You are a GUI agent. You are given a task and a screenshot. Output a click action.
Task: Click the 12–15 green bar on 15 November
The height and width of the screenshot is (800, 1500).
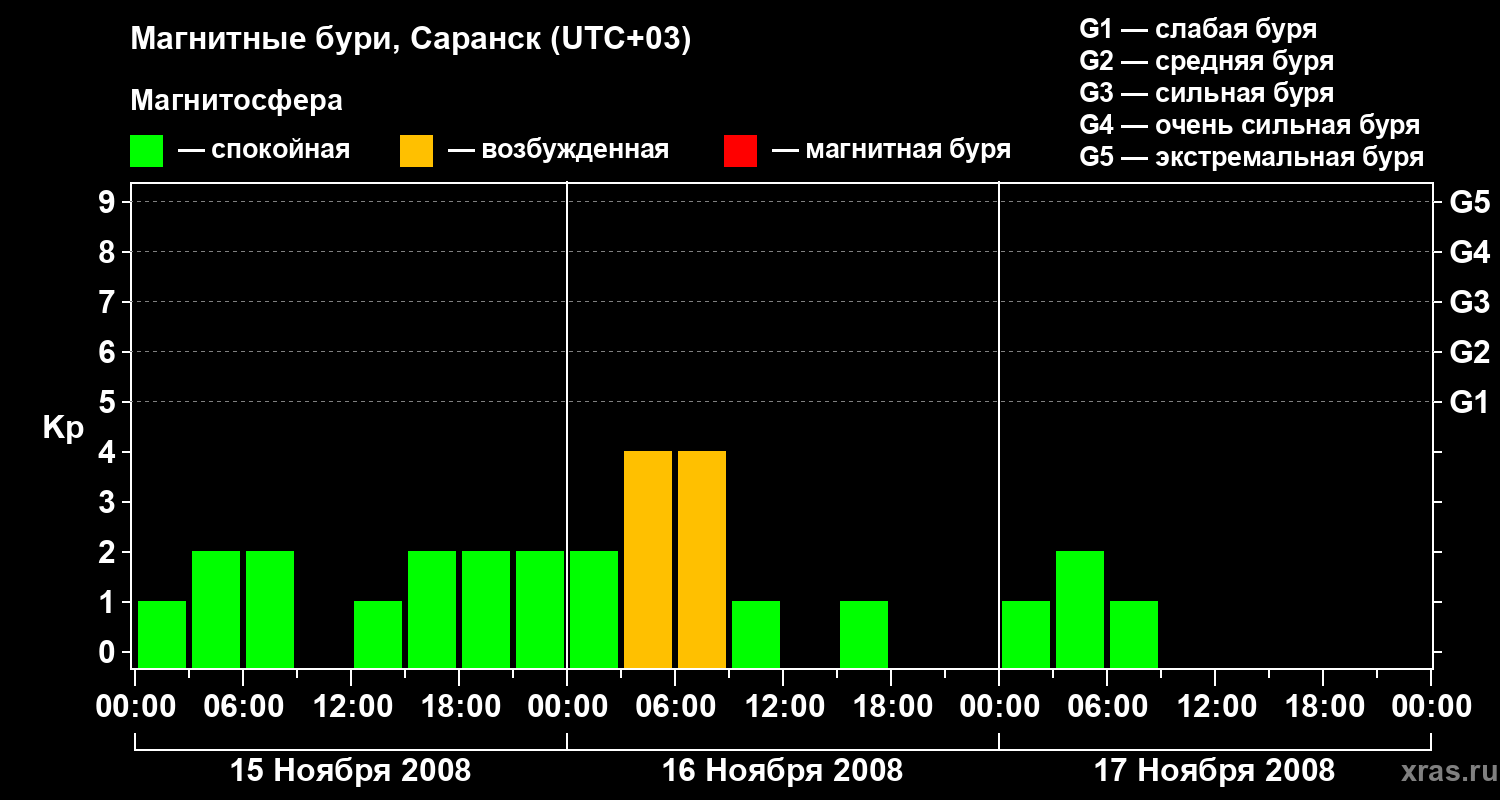(378, 635)
